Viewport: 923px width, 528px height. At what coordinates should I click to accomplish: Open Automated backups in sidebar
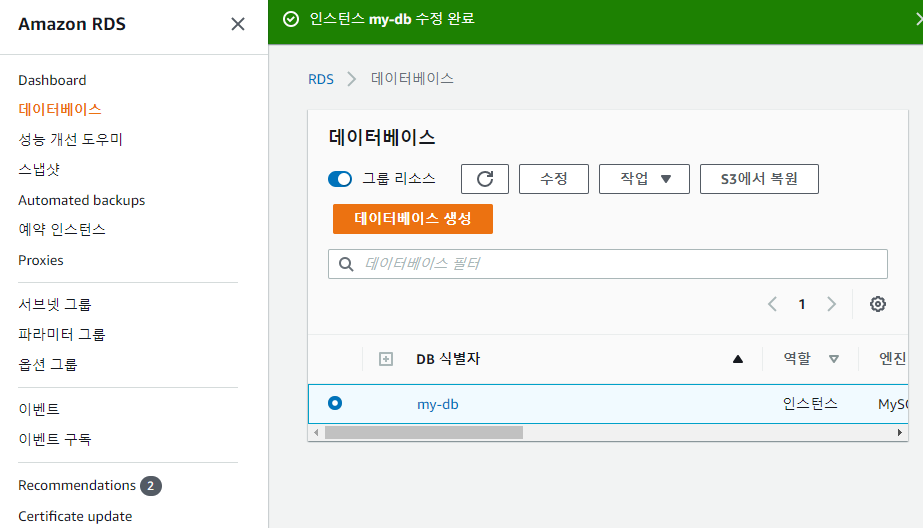81,200
